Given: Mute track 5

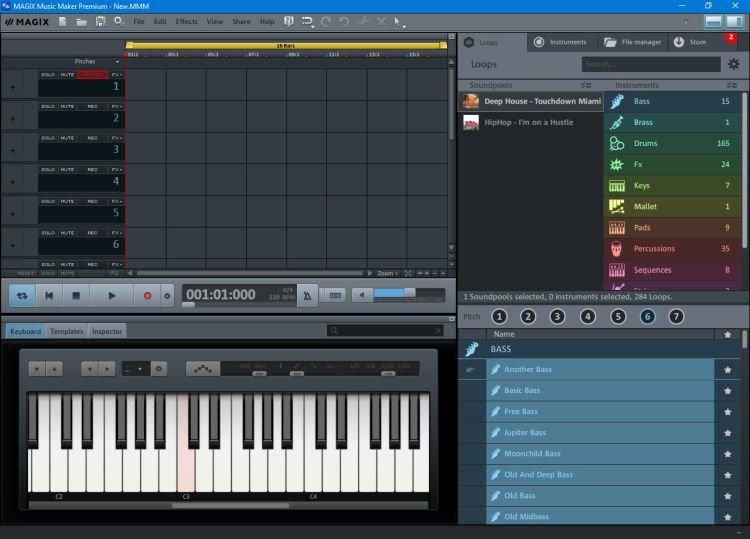Looking at the screenshot, I should tap(67, 201).
